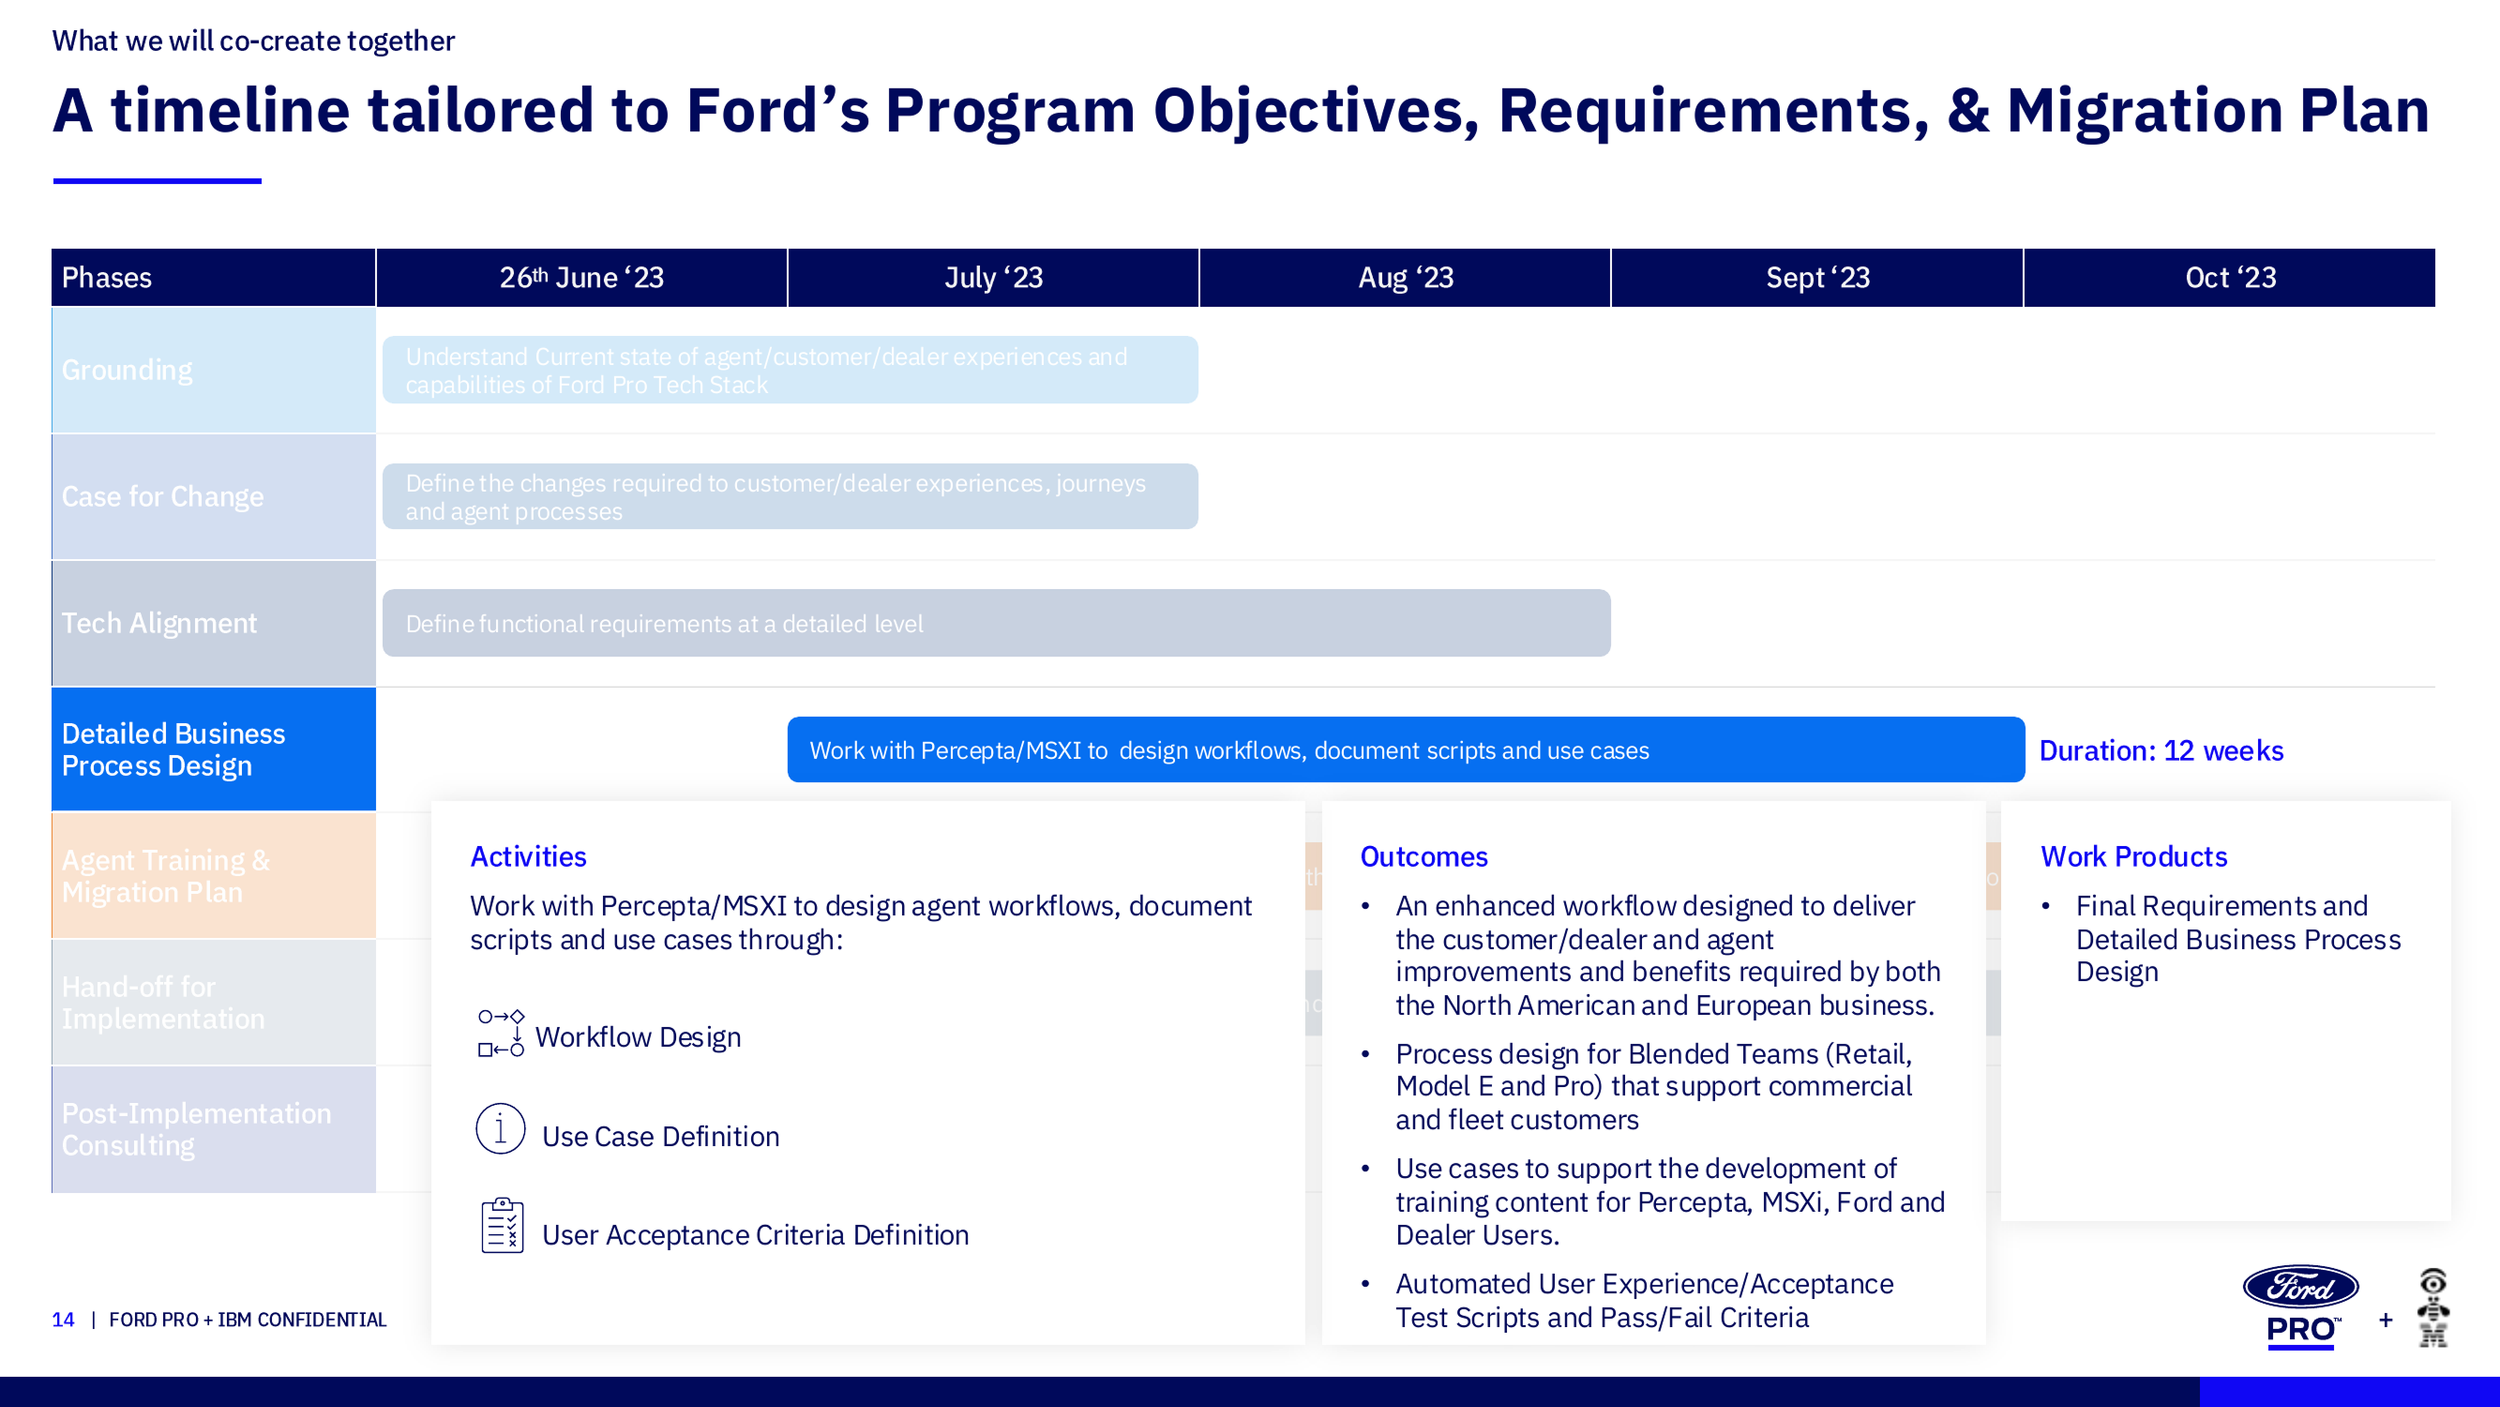This screenshot has width=2500, height=1407.
Task: Click the slide title about Ford's timeline
Action: [x=1241, y=110]
